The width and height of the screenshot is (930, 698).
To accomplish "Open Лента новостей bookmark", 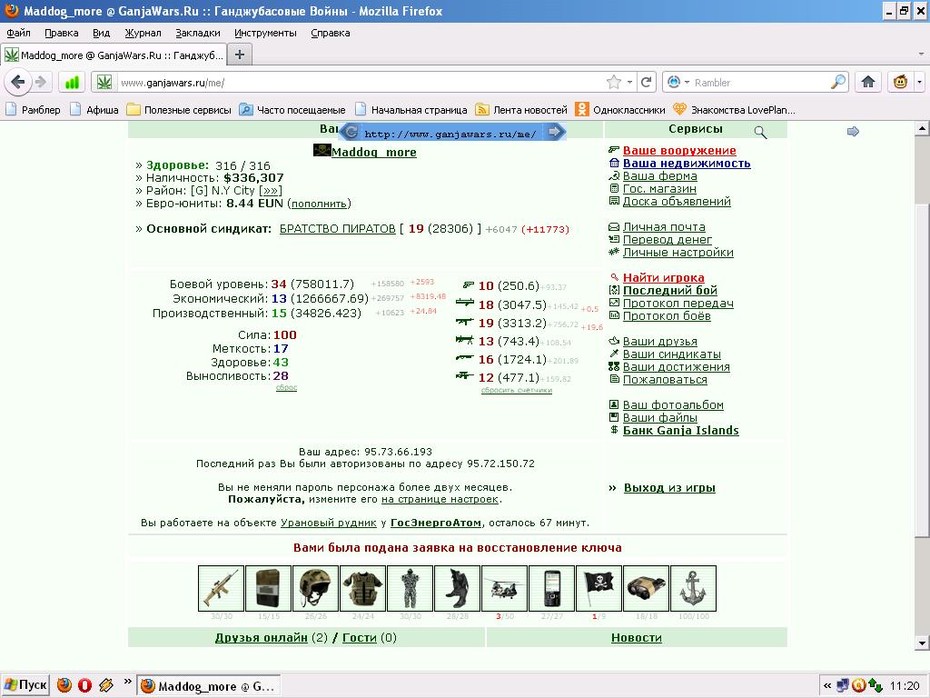I will coord(522,110).
